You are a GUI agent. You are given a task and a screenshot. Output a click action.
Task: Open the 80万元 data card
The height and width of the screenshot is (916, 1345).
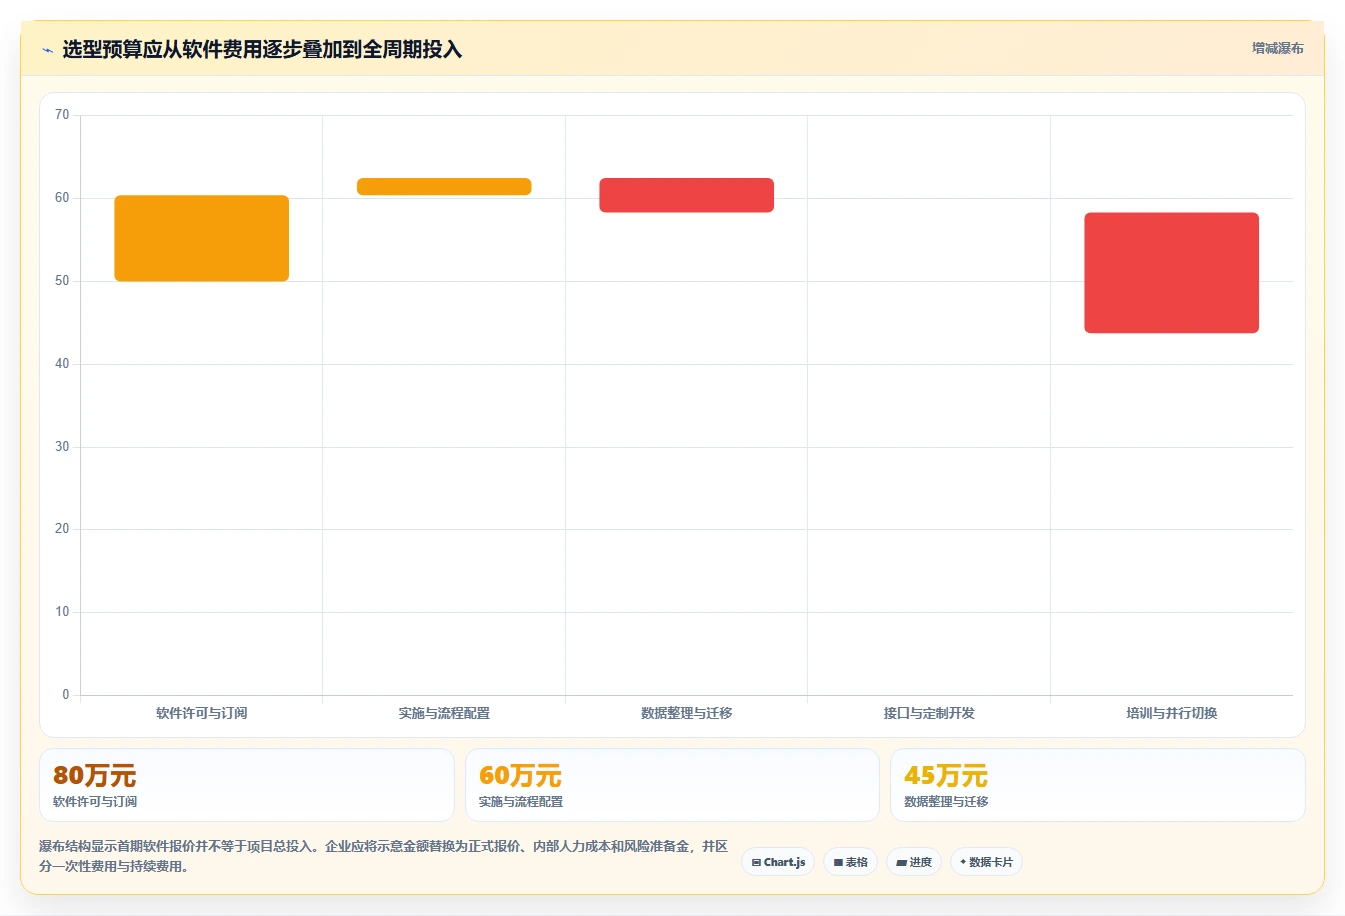click(247, 785)
